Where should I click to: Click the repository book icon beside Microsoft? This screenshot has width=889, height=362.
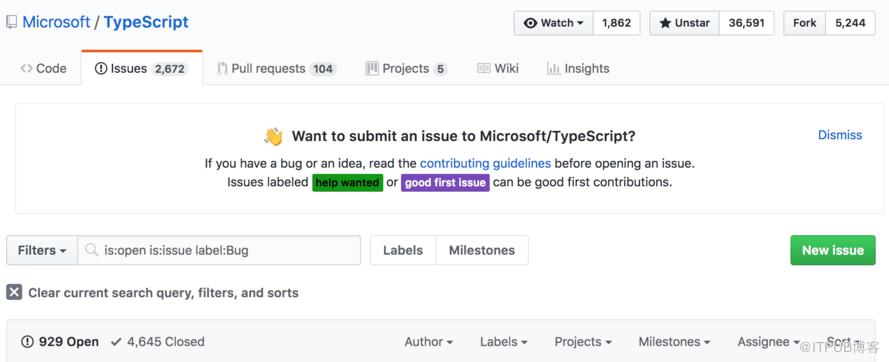click(x=11, y=23)
